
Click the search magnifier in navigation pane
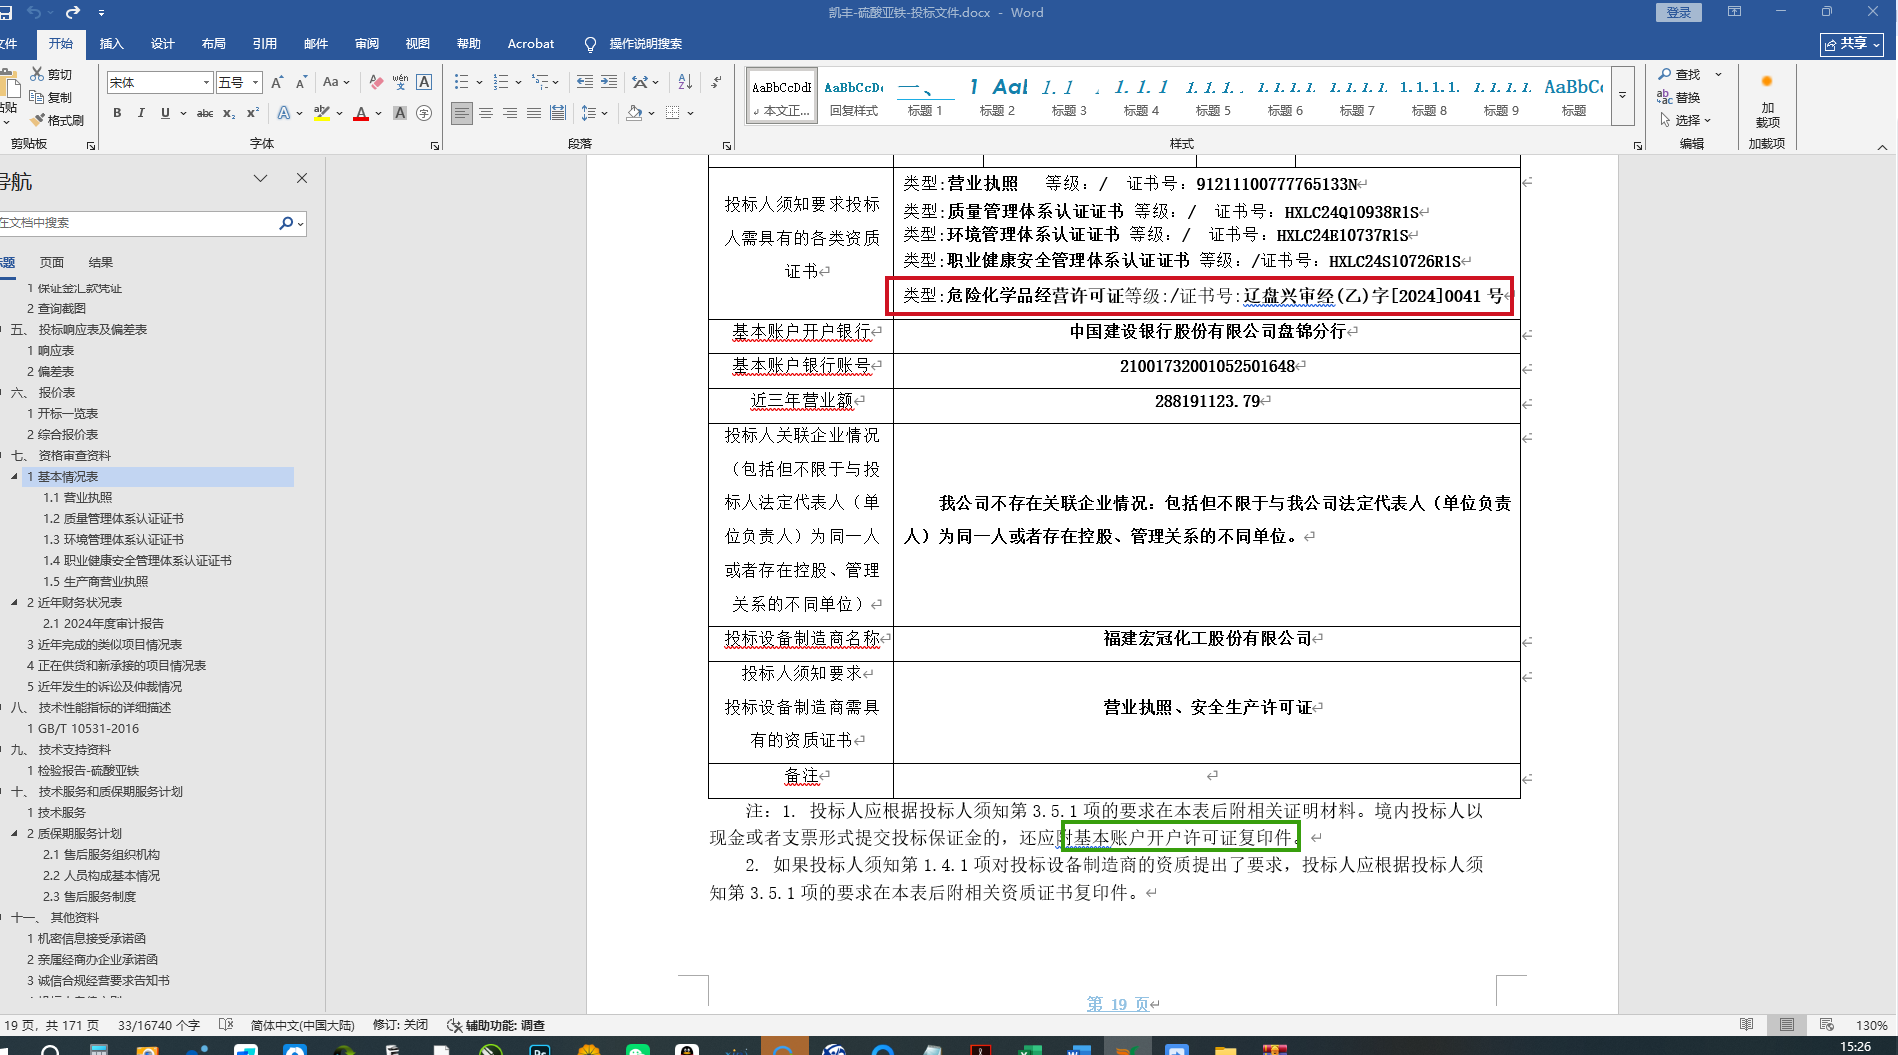[286, 223]
